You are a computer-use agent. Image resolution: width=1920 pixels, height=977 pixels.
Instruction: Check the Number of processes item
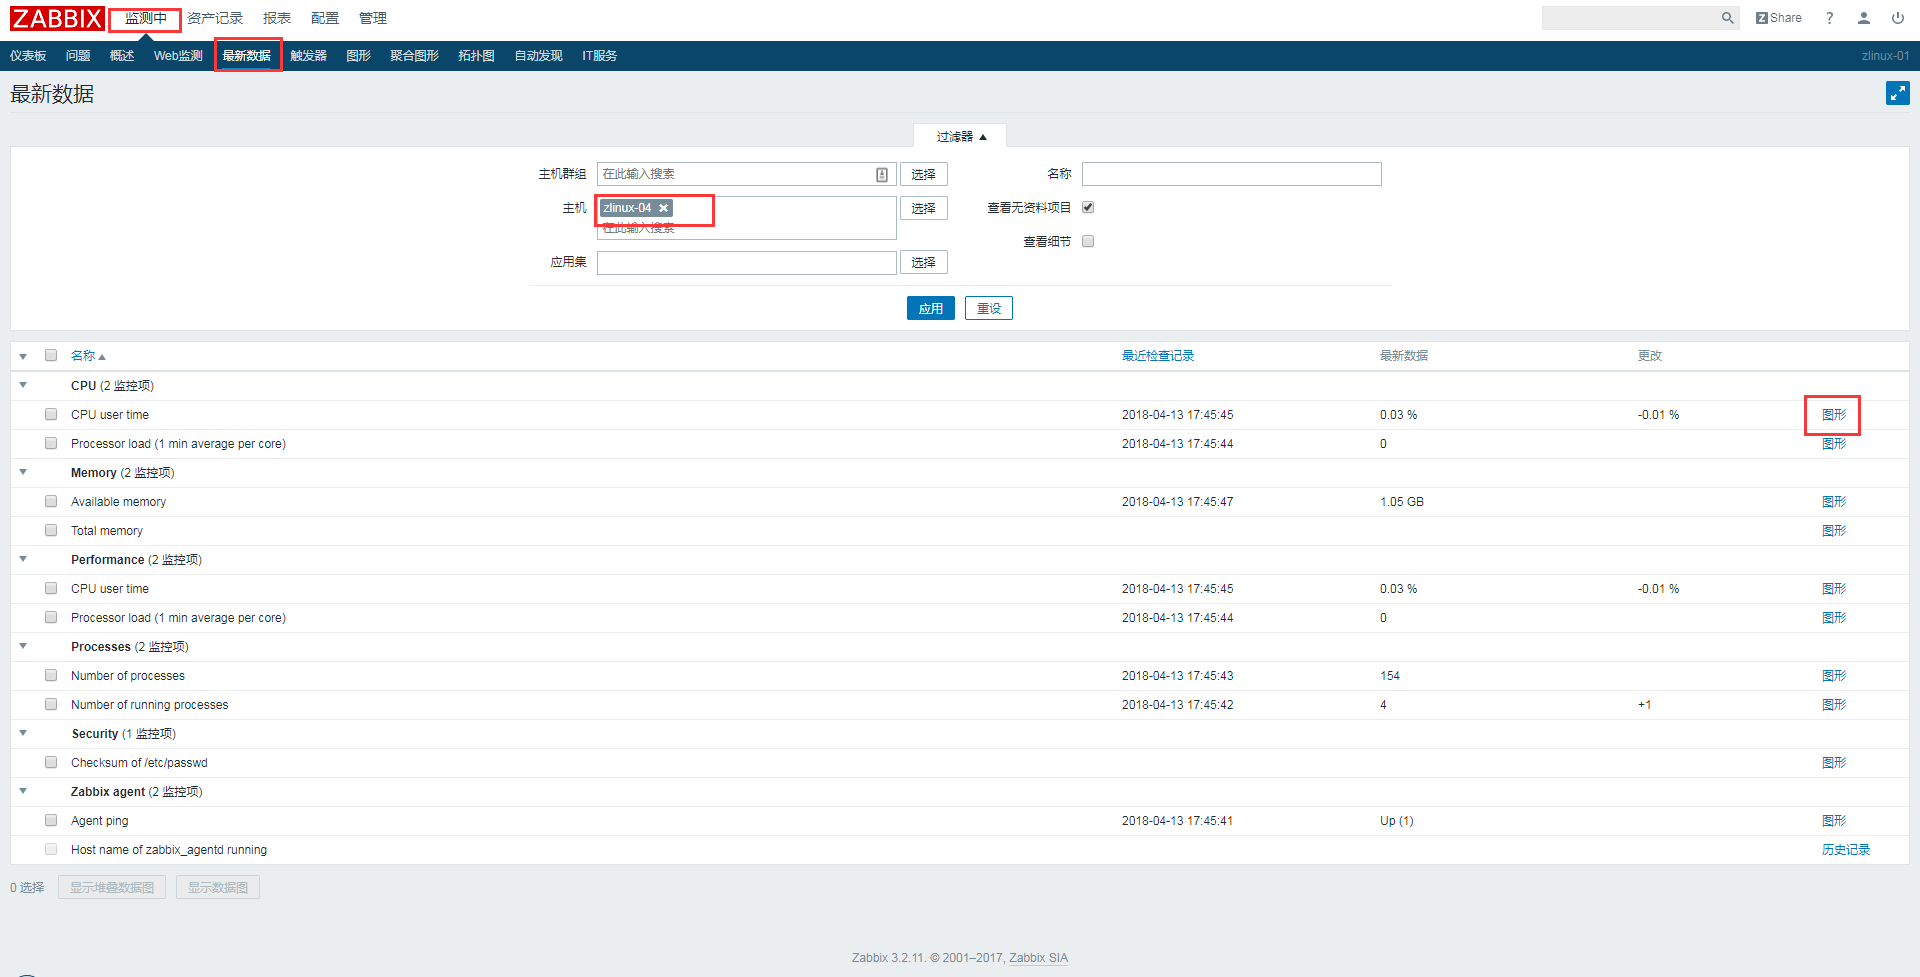click(x=51, y=675)
